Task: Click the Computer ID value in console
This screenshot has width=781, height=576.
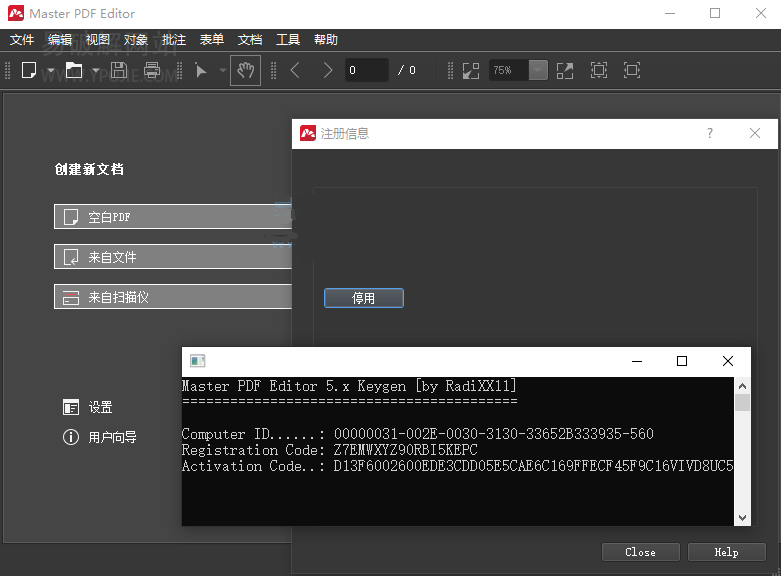Action: coord(494,434)
